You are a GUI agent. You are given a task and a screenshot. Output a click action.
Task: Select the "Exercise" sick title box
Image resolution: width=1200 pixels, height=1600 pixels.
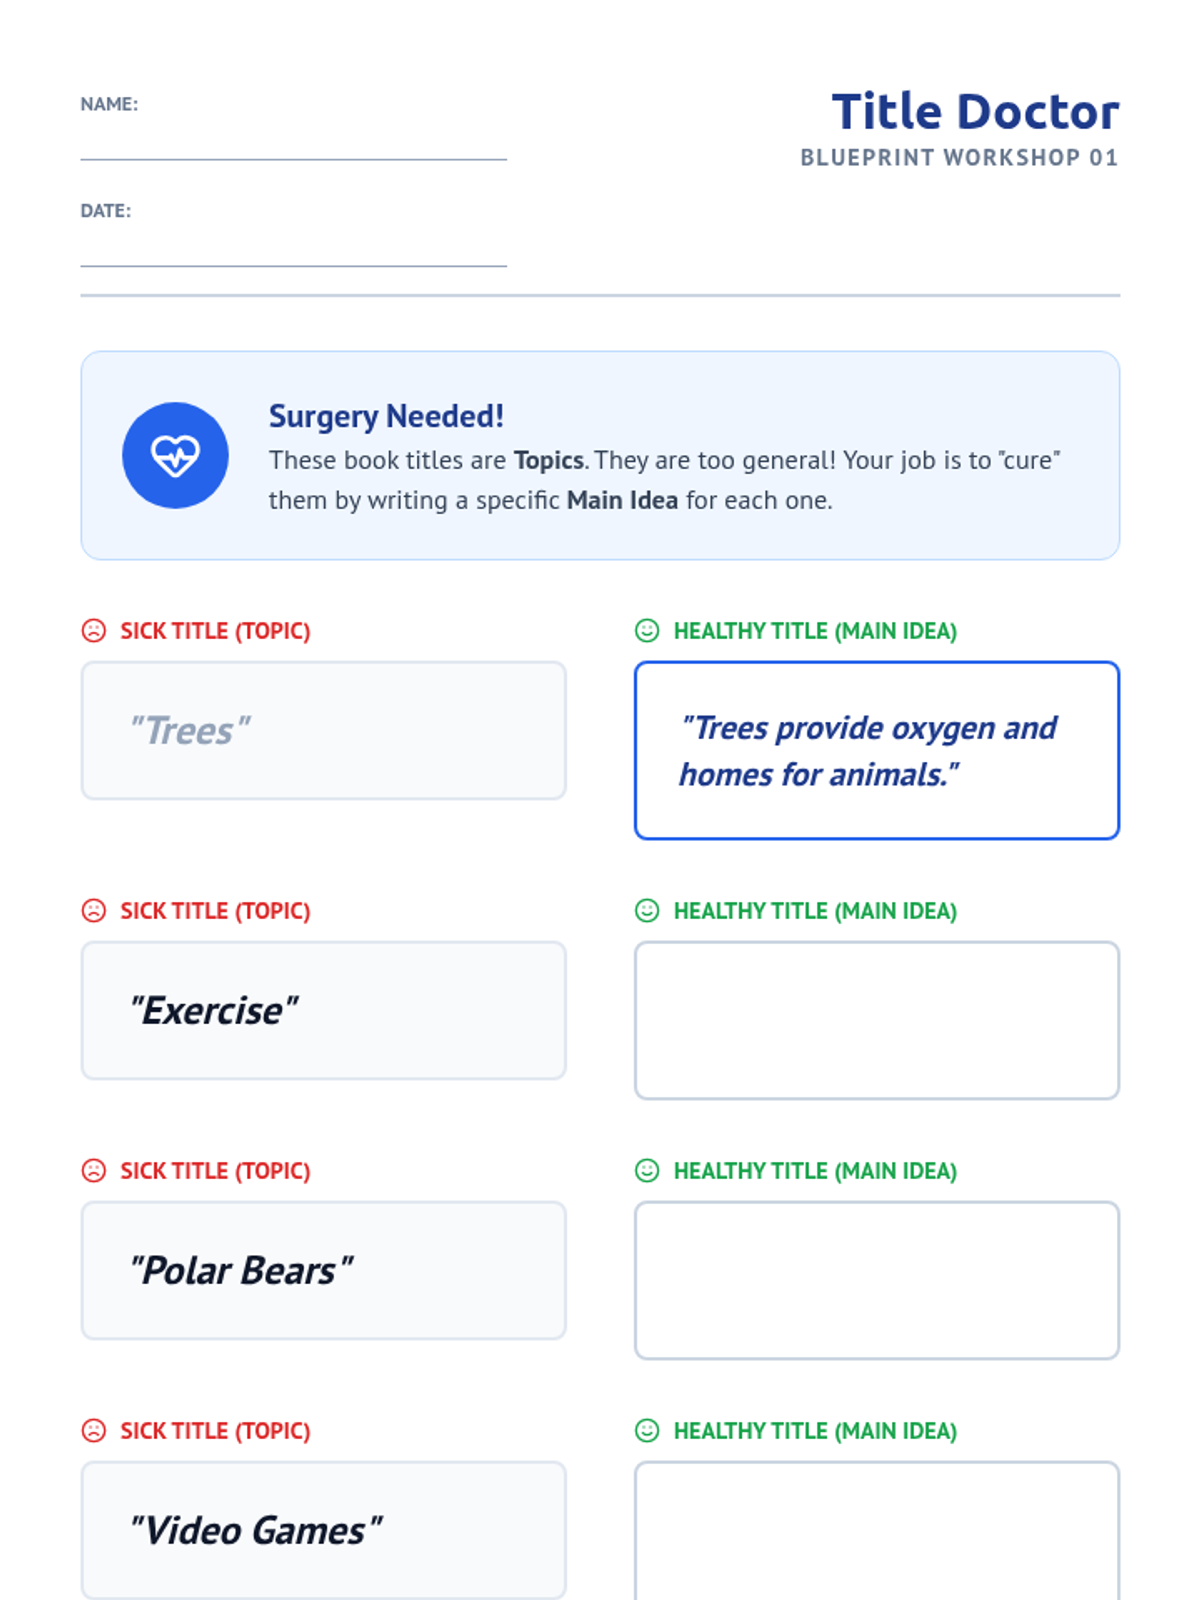324,1010
